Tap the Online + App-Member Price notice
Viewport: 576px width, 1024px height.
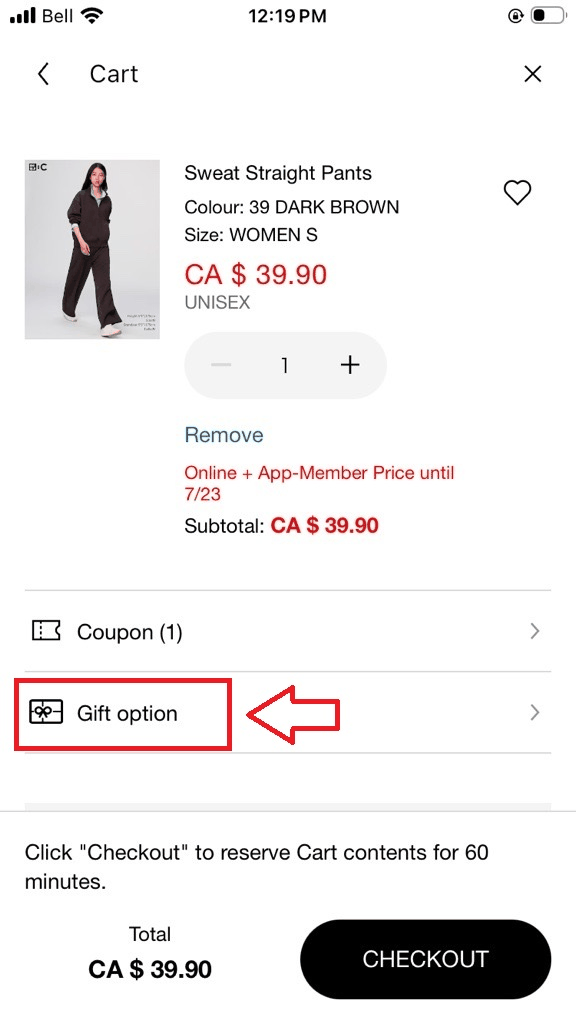point(319,483)
